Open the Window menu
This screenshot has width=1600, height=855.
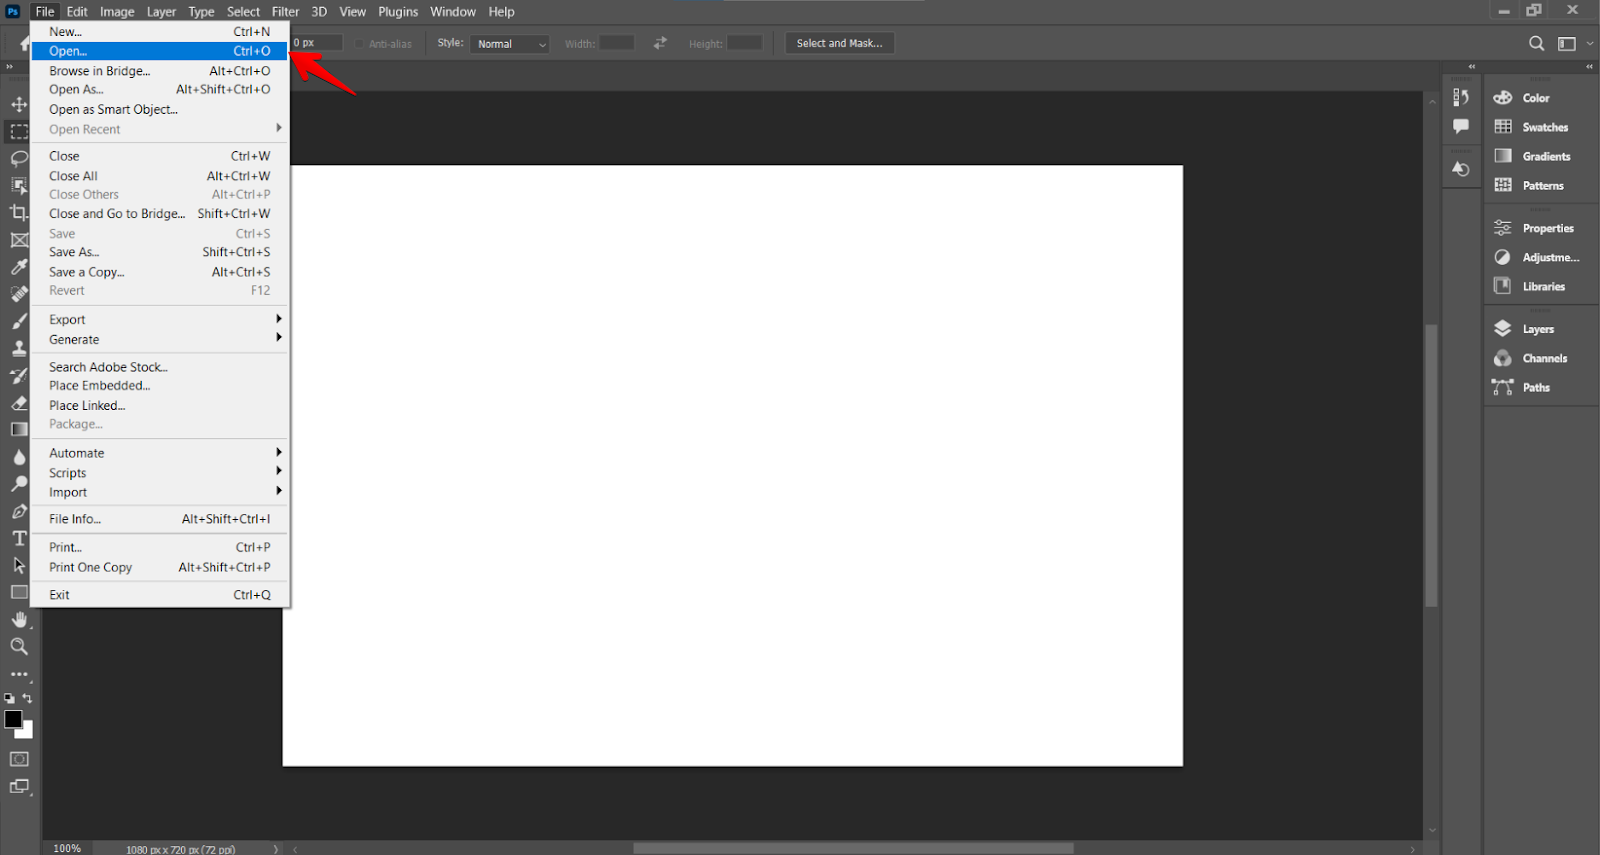pos(453,12)
